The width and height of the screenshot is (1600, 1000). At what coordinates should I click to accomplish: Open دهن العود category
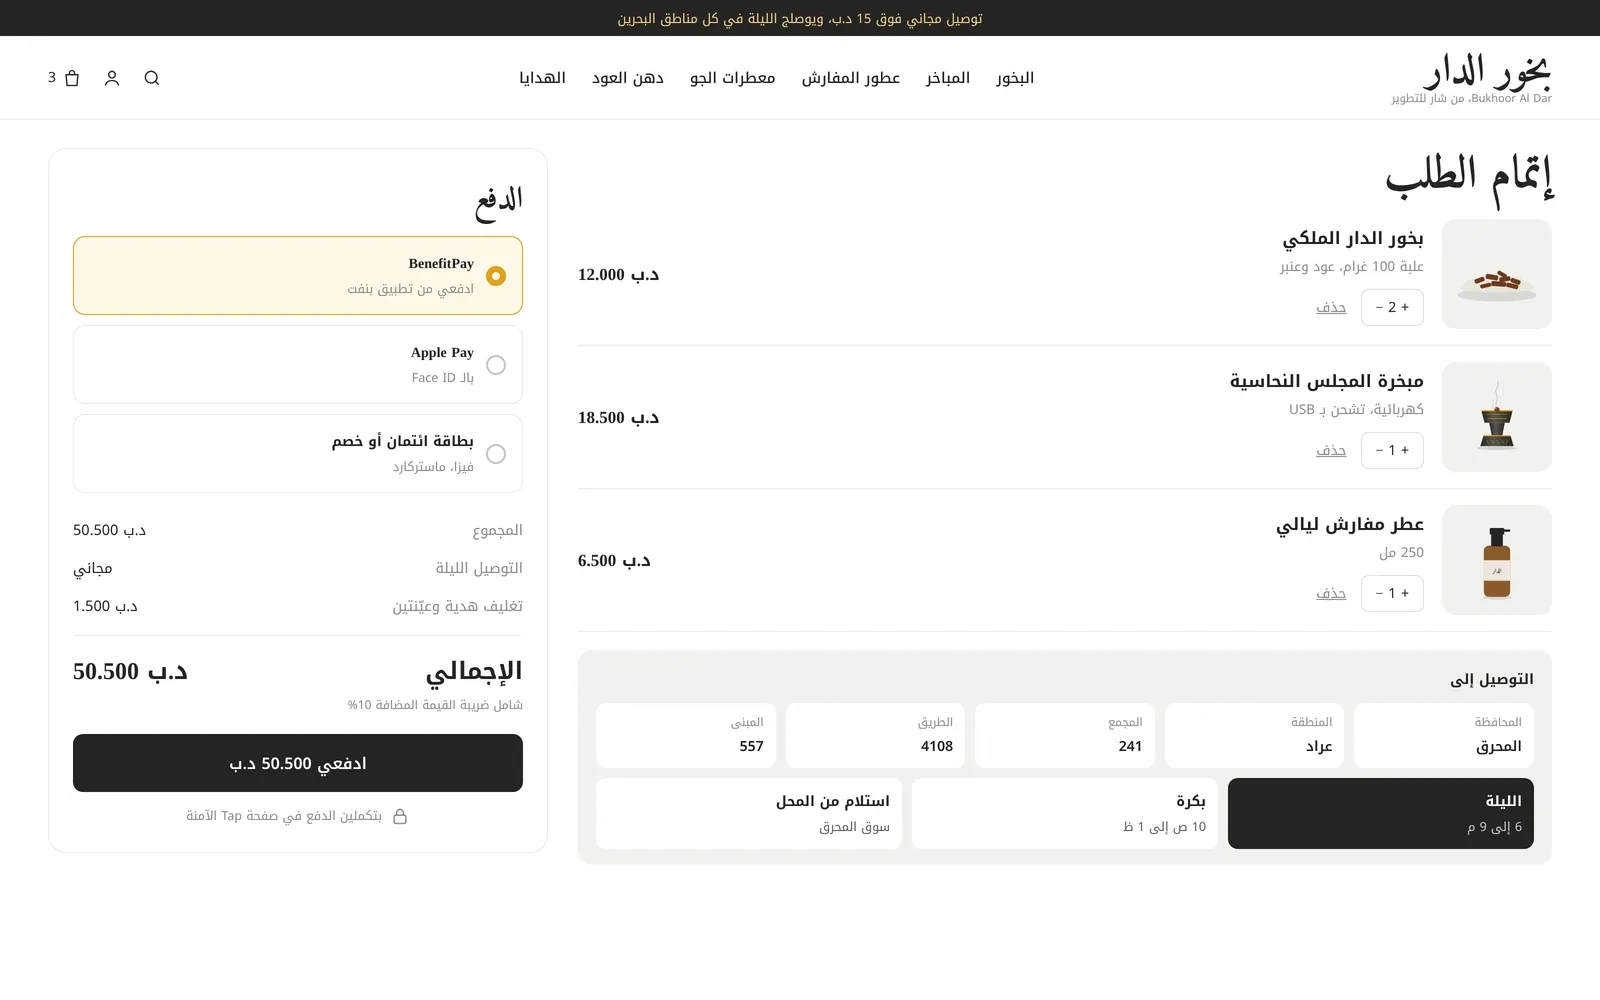628,78
